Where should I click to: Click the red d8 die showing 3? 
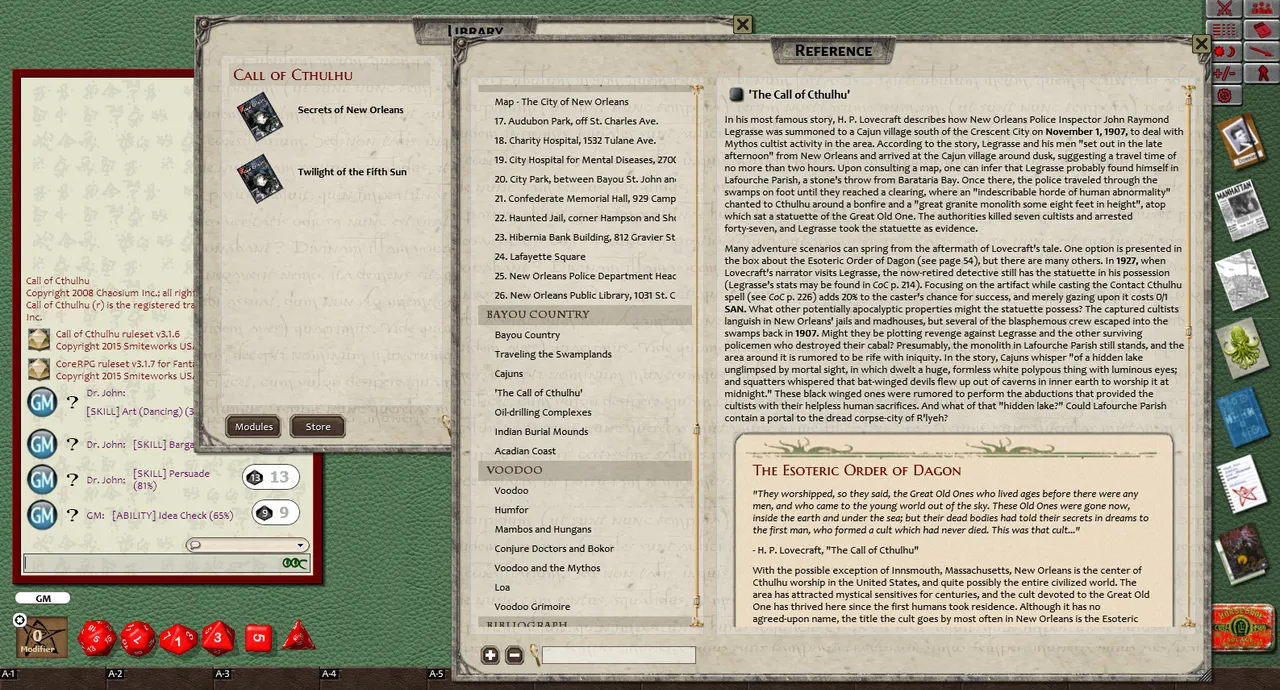coord(218,637)
